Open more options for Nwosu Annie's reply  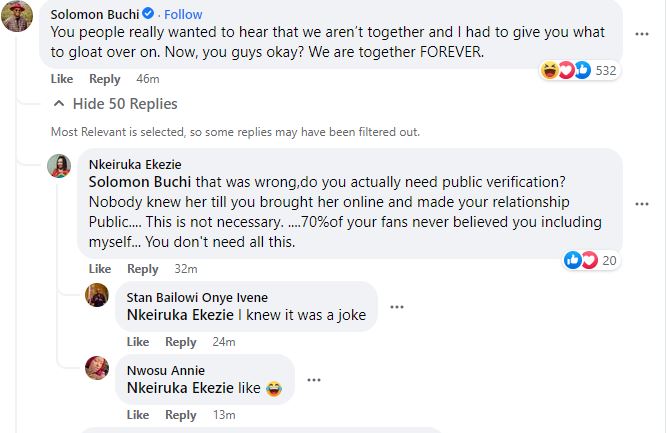pyautogui.click(x=315, y=379)
